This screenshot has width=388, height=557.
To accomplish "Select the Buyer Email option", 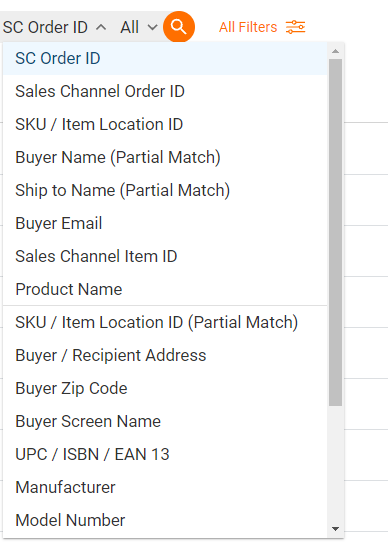I will (165, 223).
